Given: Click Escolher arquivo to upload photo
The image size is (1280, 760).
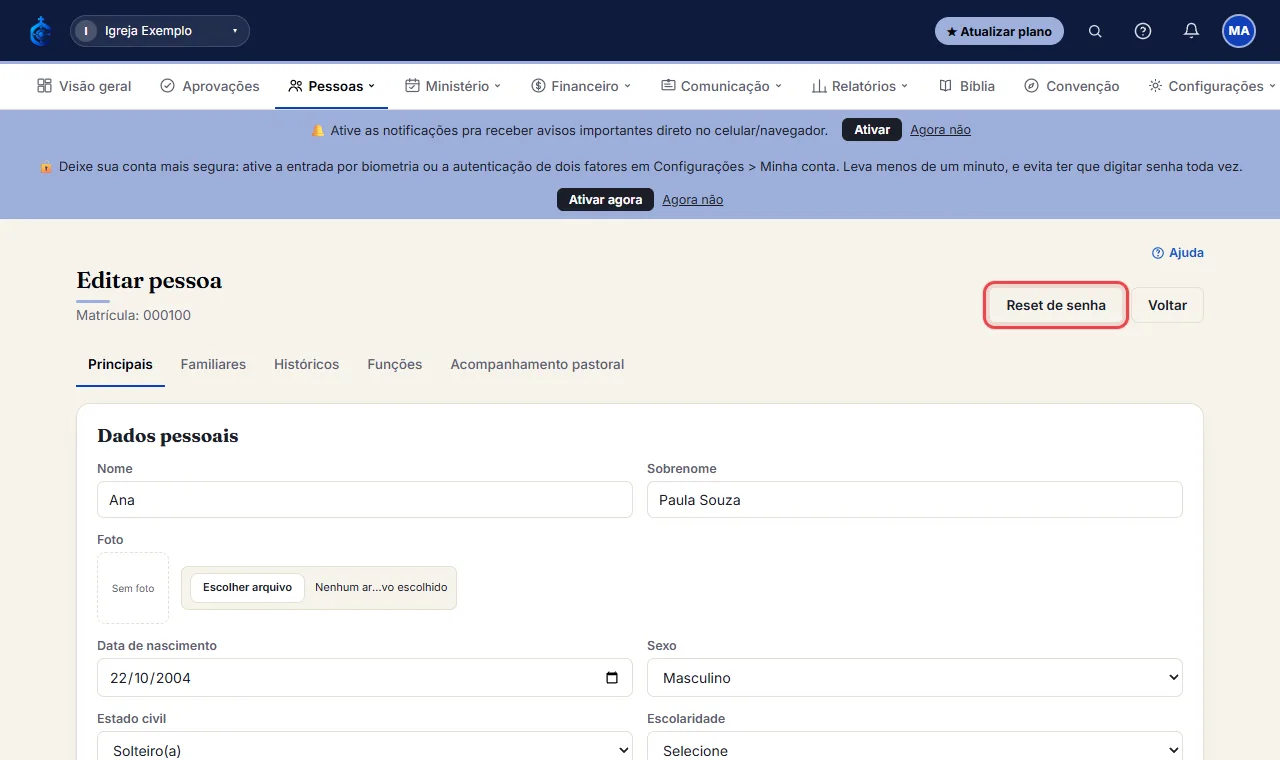Looking at the screenshot, I should point(247,587).
